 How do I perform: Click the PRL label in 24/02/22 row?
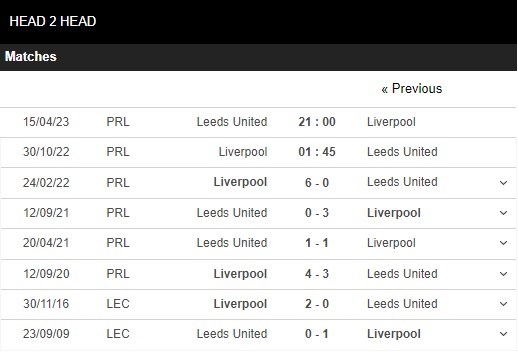point(118,183)
